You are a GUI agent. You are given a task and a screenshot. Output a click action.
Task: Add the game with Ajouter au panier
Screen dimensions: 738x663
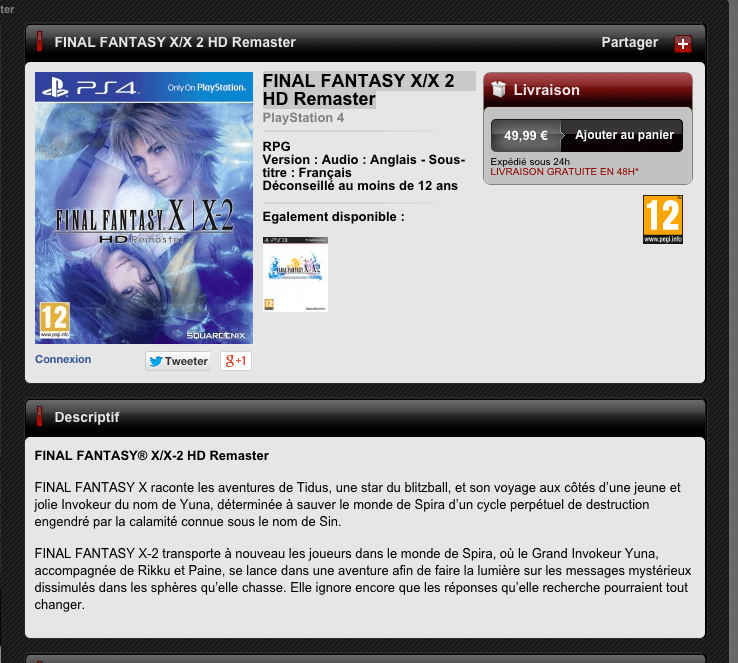624,135
